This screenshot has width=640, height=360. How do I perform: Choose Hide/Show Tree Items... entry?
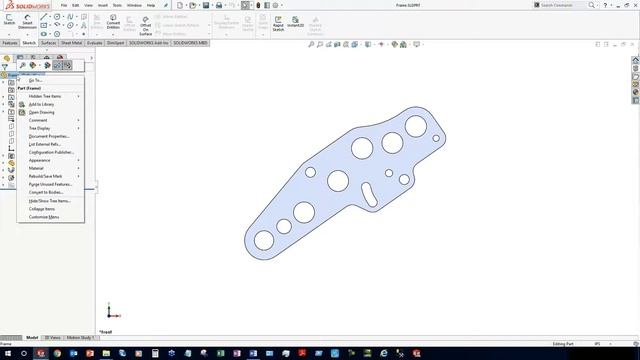click(x=51, y=201)
